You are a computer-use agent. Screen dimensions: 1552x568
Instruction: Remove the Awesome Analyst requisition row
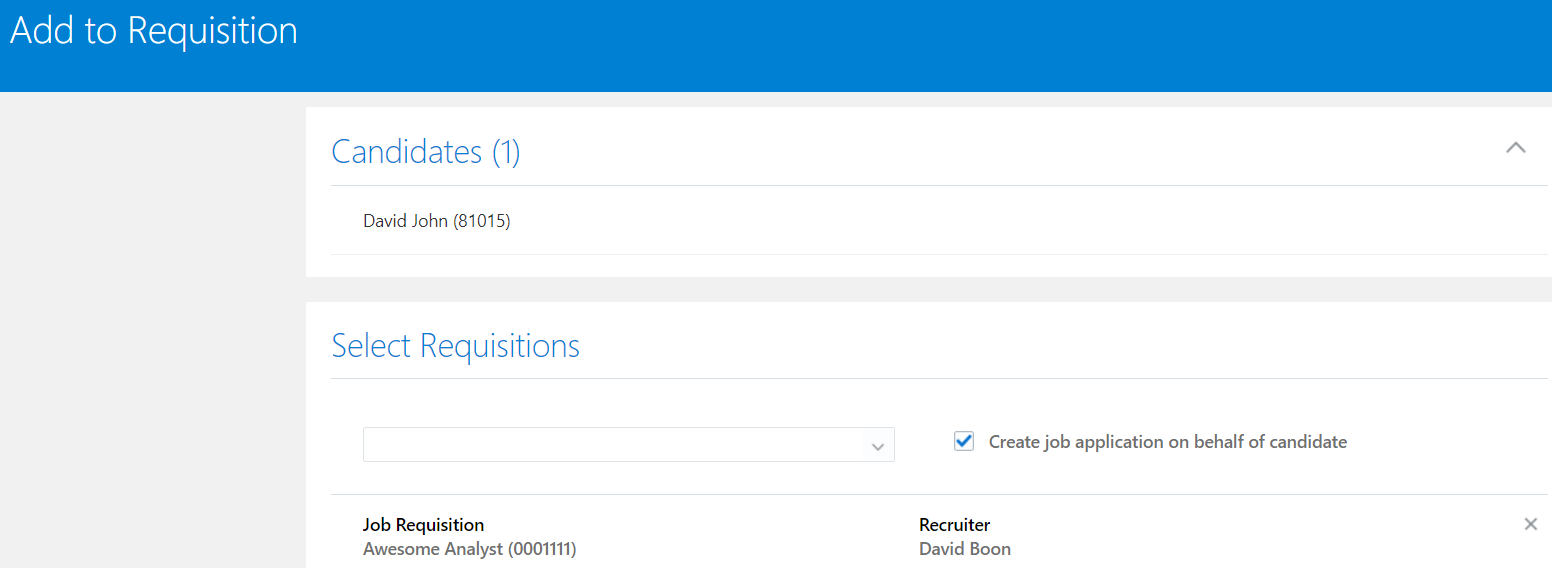1530,524
